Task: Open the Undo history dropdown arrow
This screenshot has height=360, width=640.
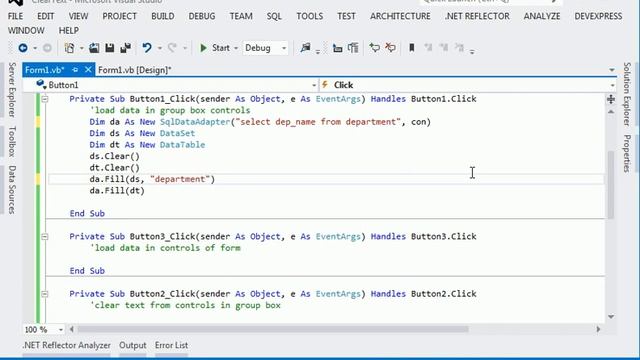Action: (x=160, y=49)
